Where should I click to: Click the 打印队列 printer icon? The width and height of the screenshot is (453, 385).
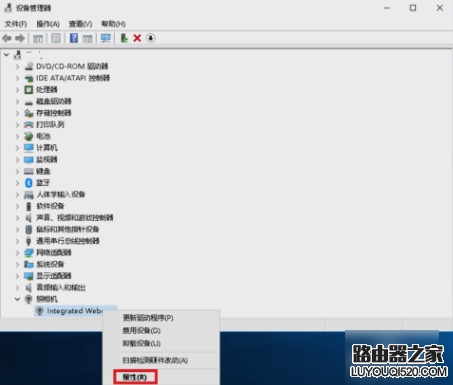pos(29,125)
